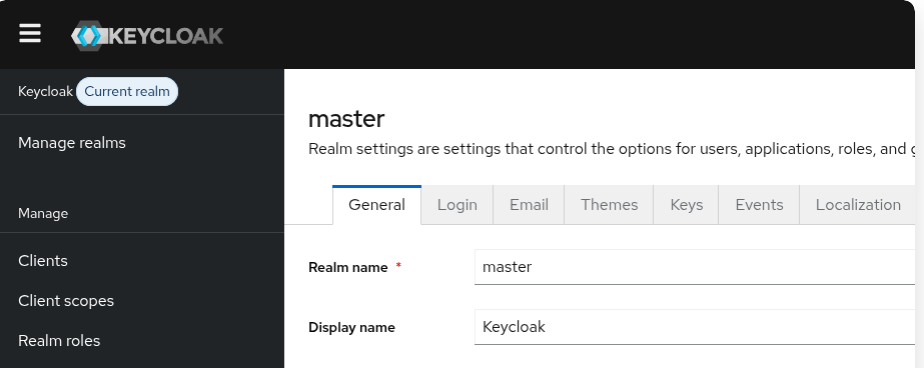Switch to the Email tab
Screen dimensions: 924x368
tap(529, 205)
